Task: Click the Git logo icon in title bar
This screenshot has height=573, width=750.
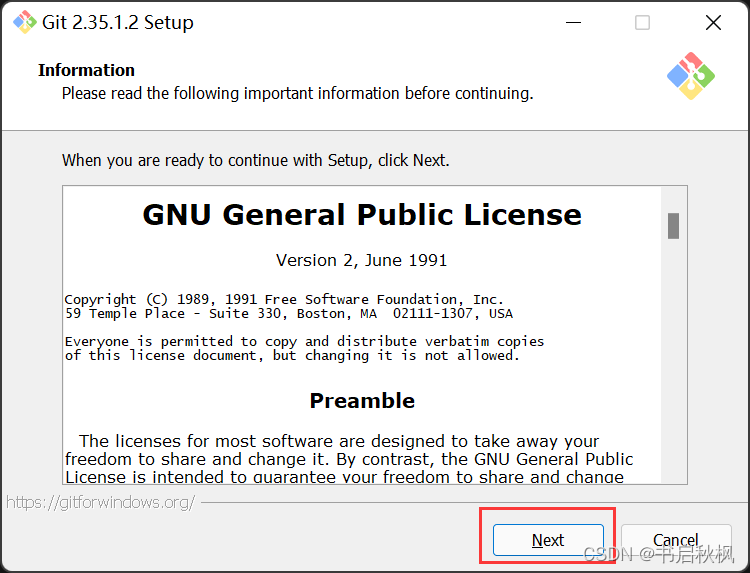Action: pyautogui.click(x=24, y=22)
